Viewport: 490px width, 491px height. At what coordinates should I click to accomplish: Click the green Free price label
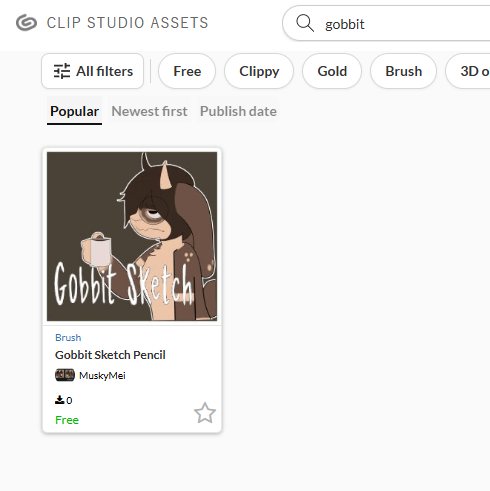point(67,420)
